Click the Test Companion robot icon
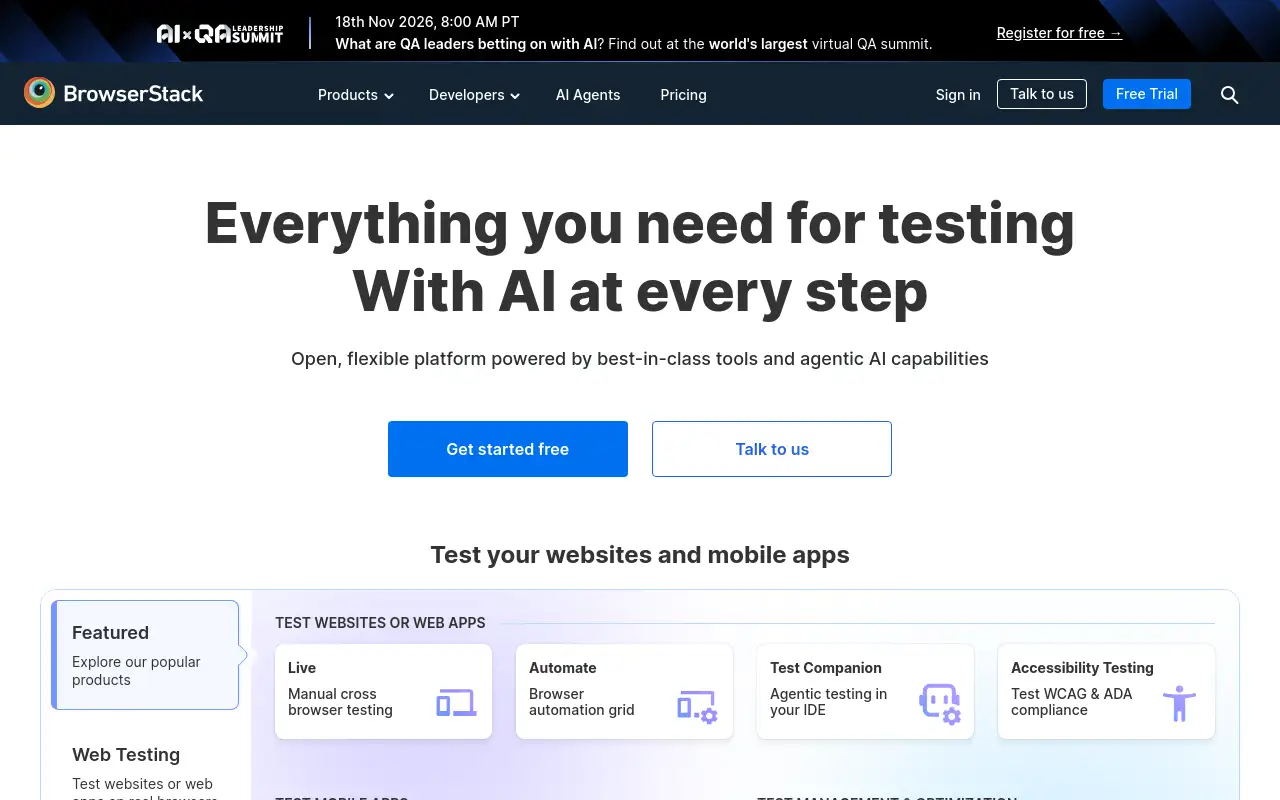 [x=939, y=704]
